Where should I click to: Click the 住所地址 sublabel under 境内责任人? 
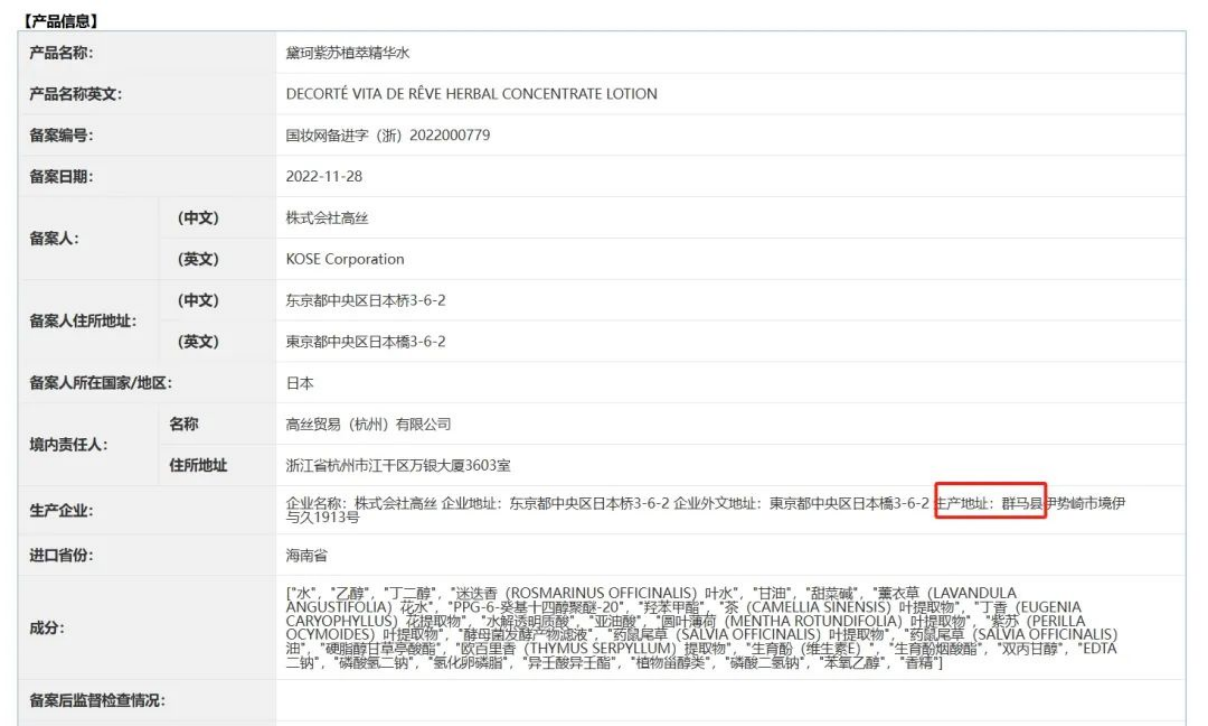tap(198, 465)
